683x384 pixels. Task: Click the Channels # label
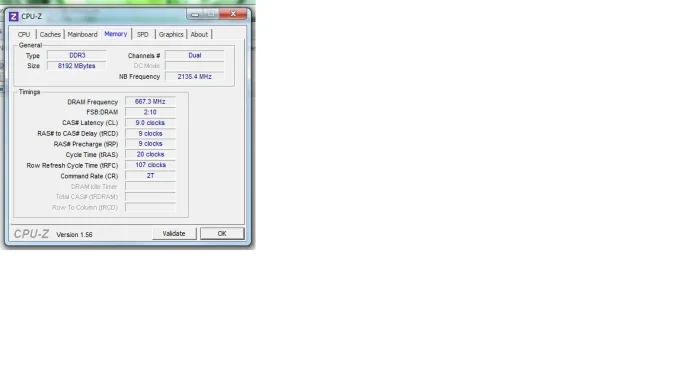click(144, 56)
